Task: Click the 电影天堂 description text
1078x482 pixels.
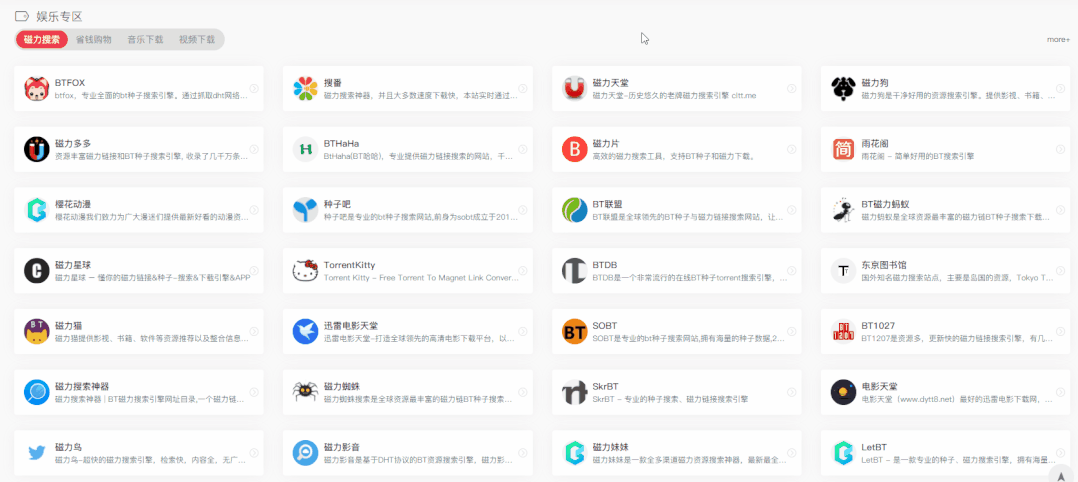Action: (x=958, y=399)
